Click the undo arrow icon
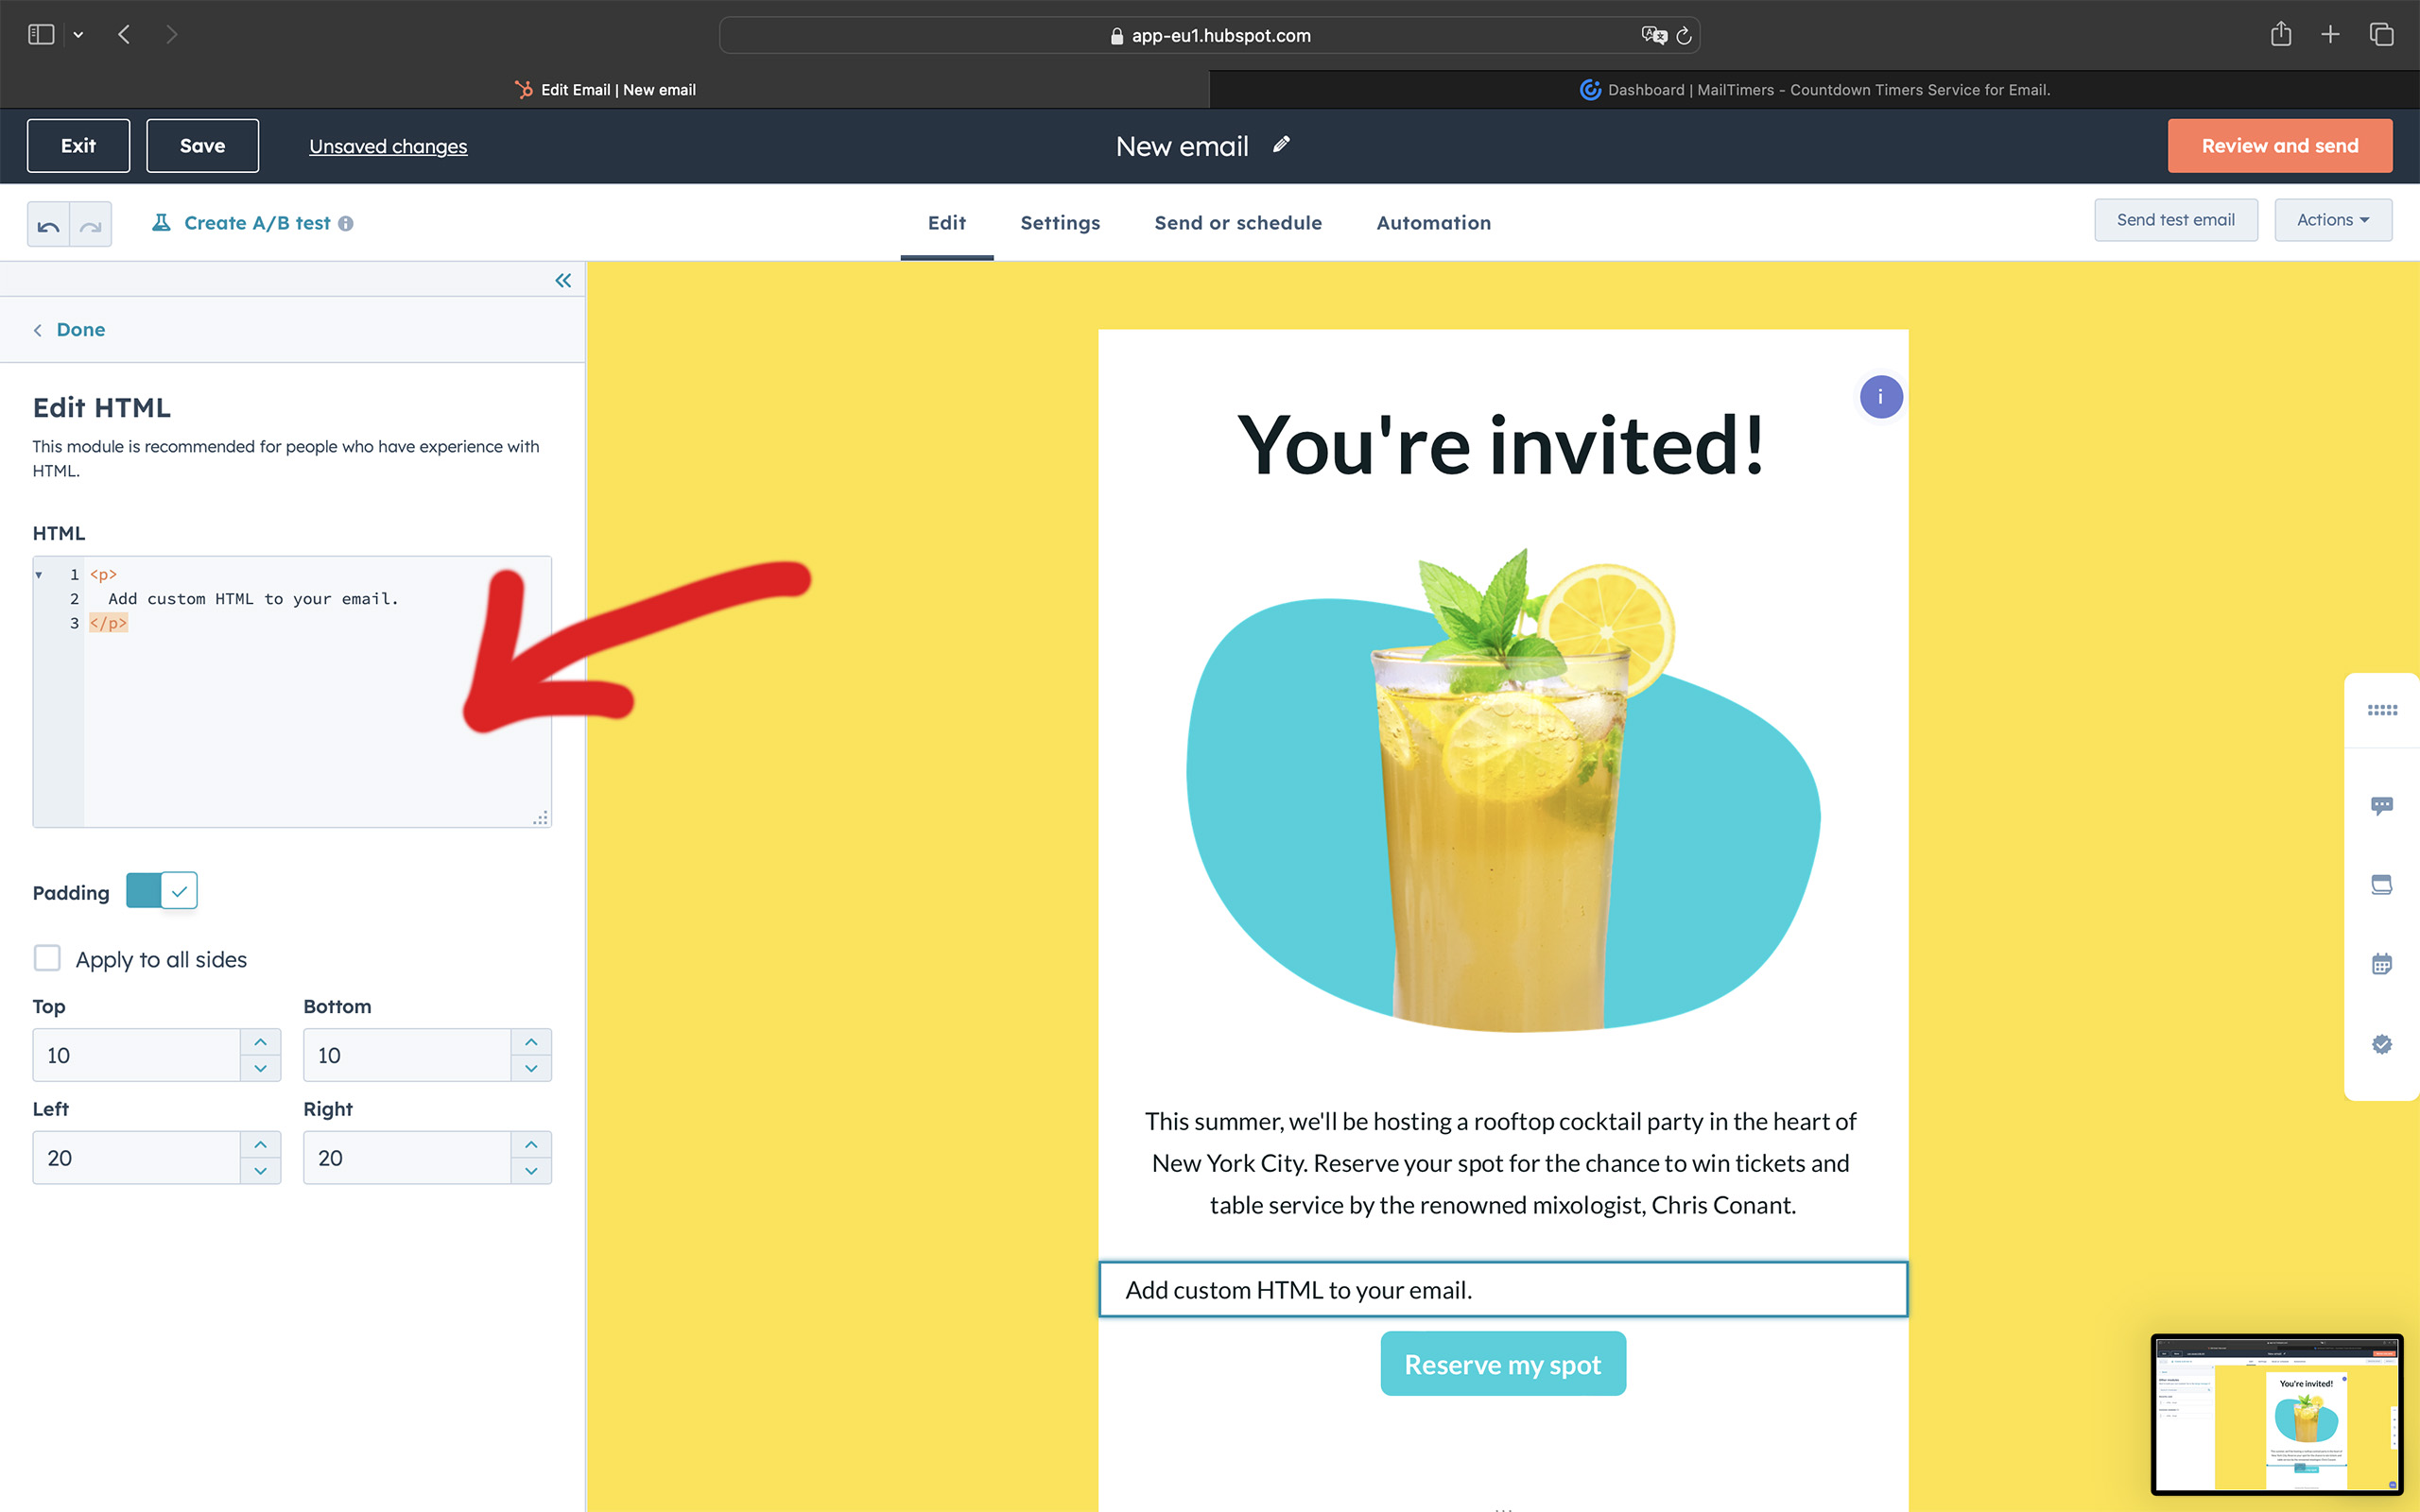Screen dimensions: 2420x1512 click(x=48, y=225)
